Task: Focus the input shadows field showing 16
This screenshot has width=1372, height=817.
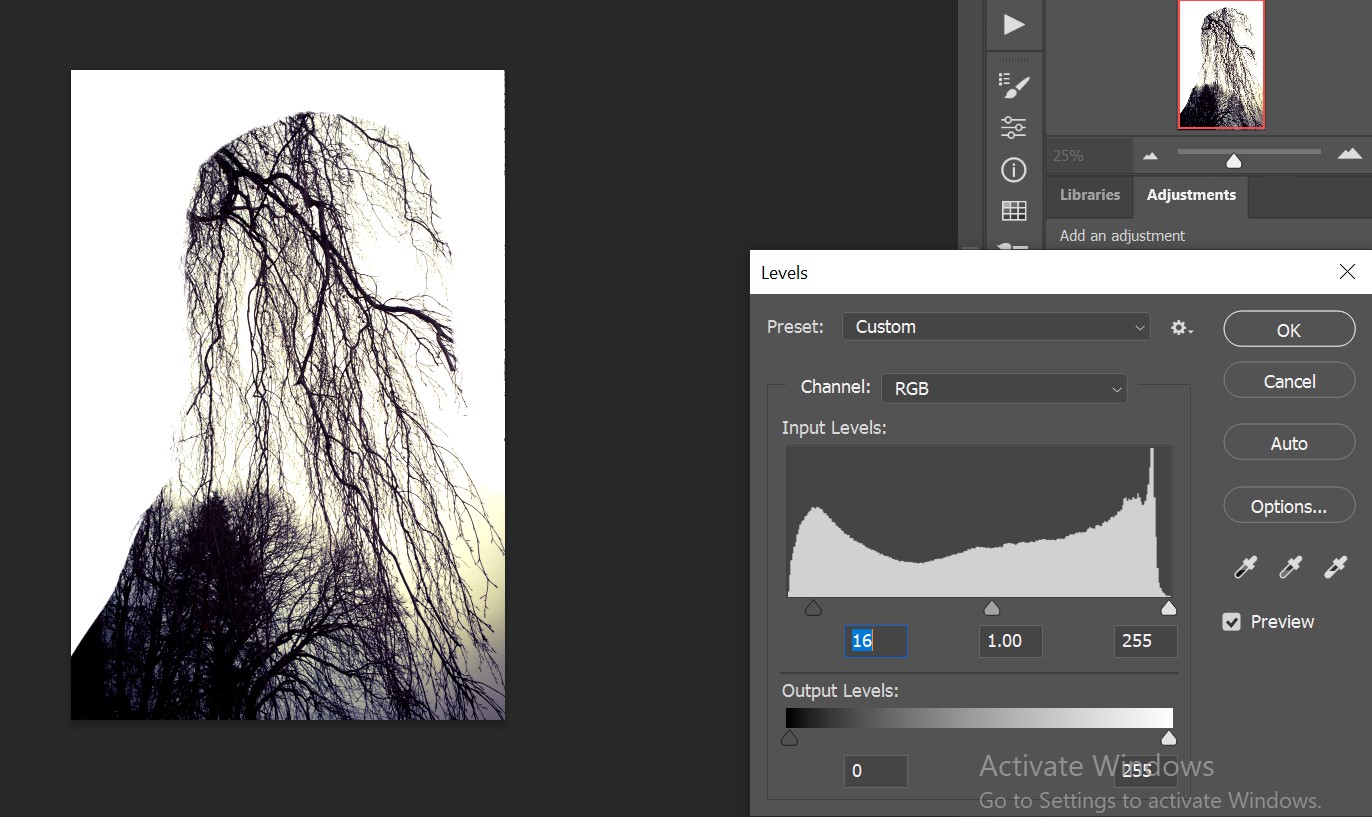Action: [876, 641]
